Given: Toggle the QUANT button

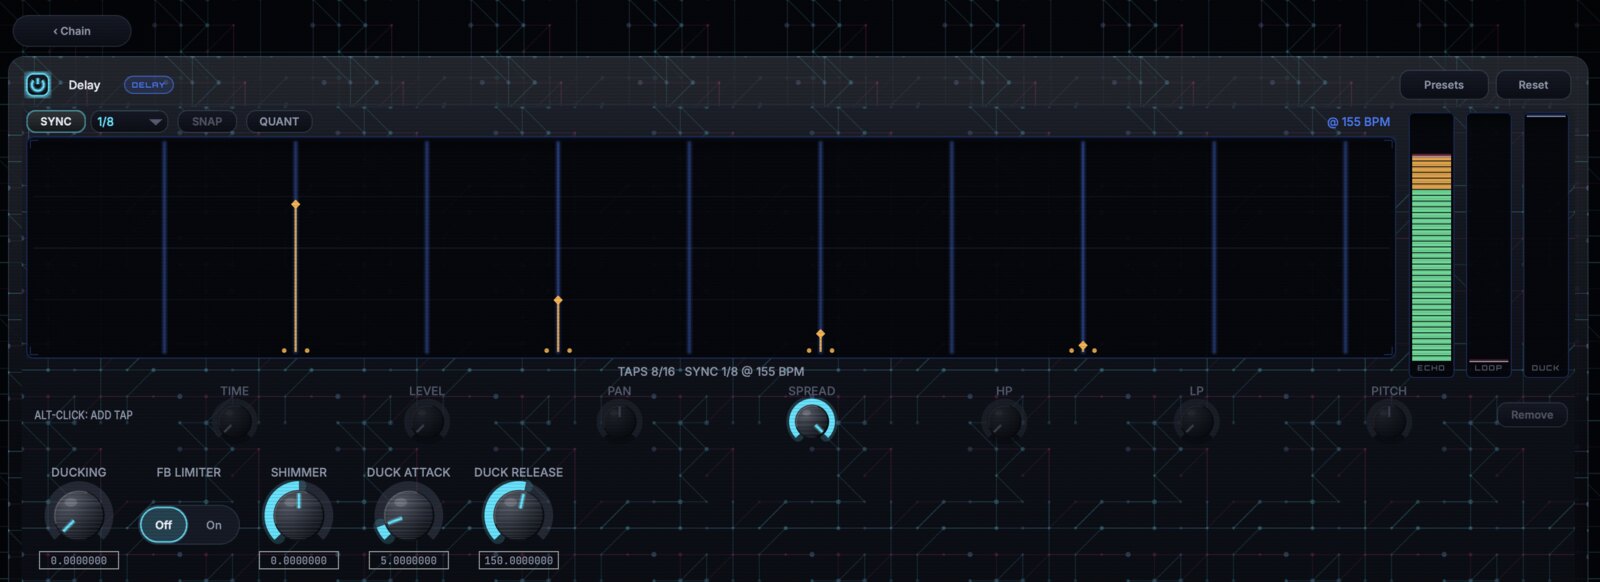Looking at the screenshot, I should tap(279, 122).
